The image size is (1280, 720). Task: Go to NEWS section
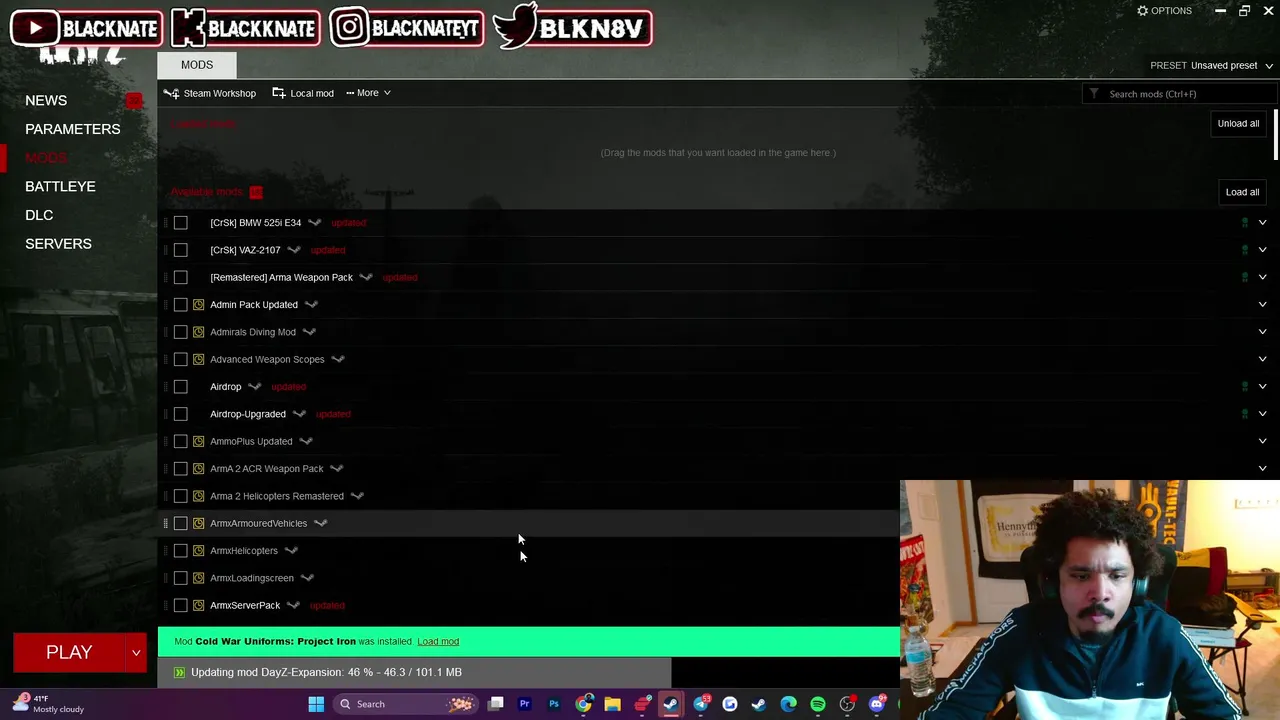click(x=46, y=100)
